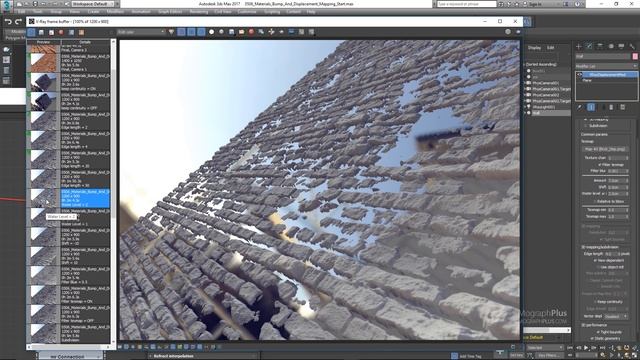The image size is (640, 360).
Task: Click the Texmap Map #3 Brick_Disp button
Action: coord(605,149)
